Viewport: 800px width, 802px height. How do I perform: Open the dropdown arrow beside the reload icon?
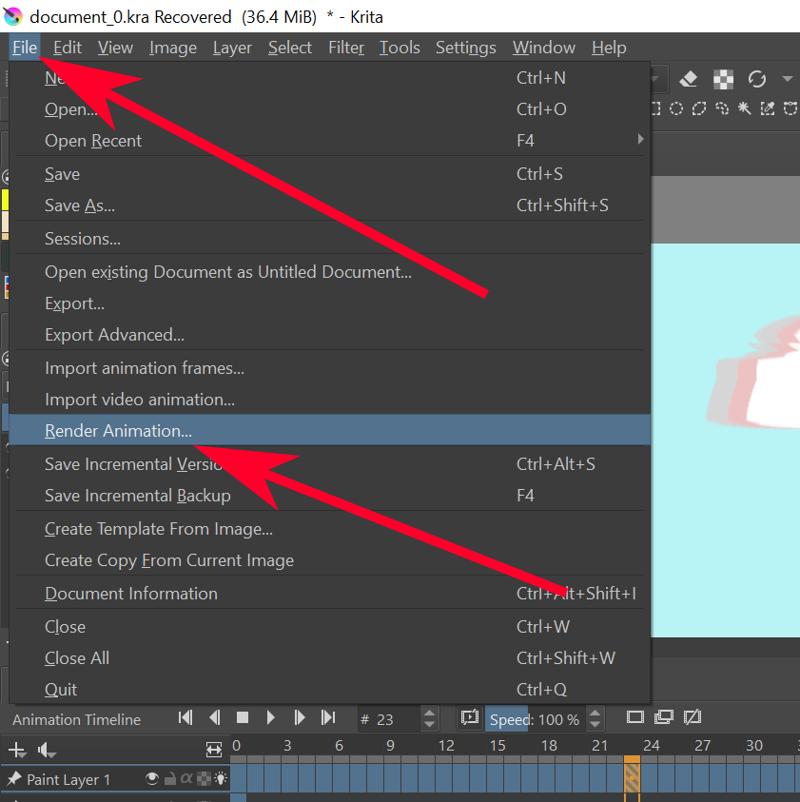pos(787,79)
